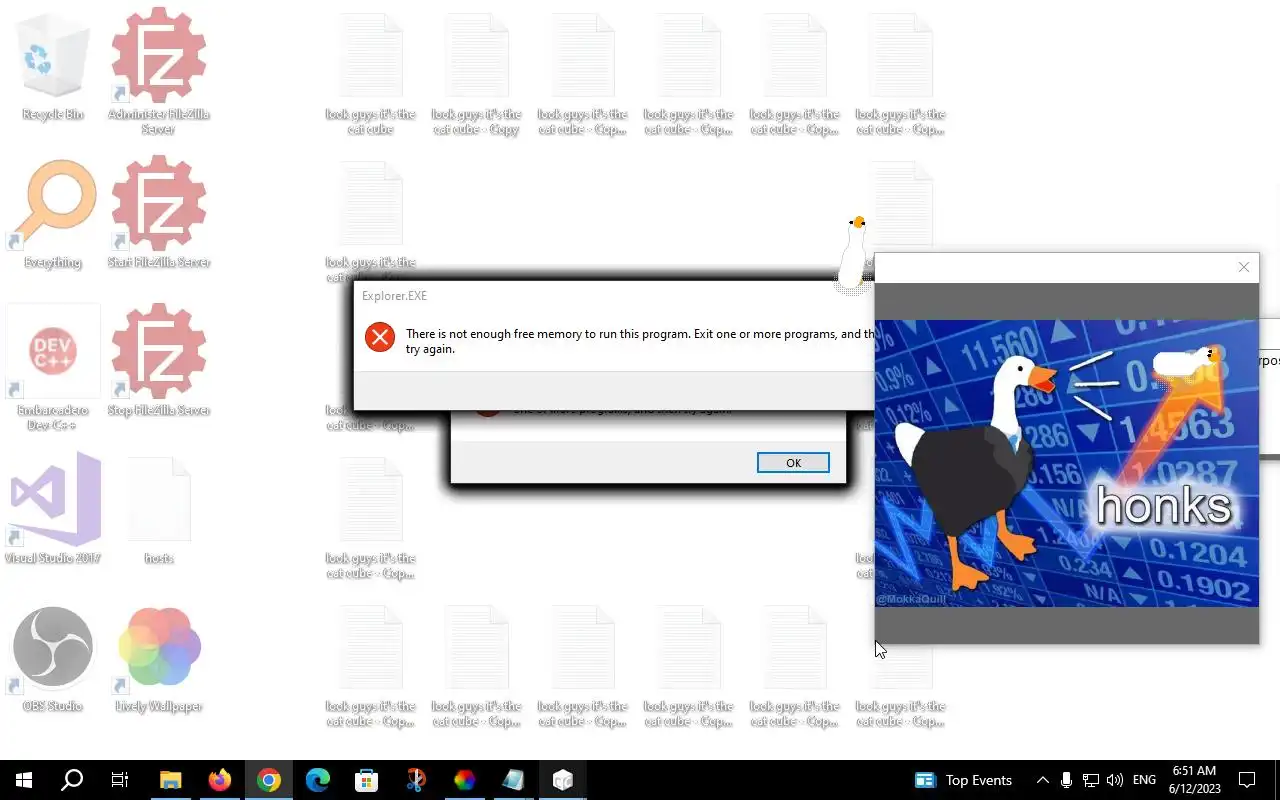Click the white goose walking on desktop
The image size is (1280, 800).
click(853, 255)
